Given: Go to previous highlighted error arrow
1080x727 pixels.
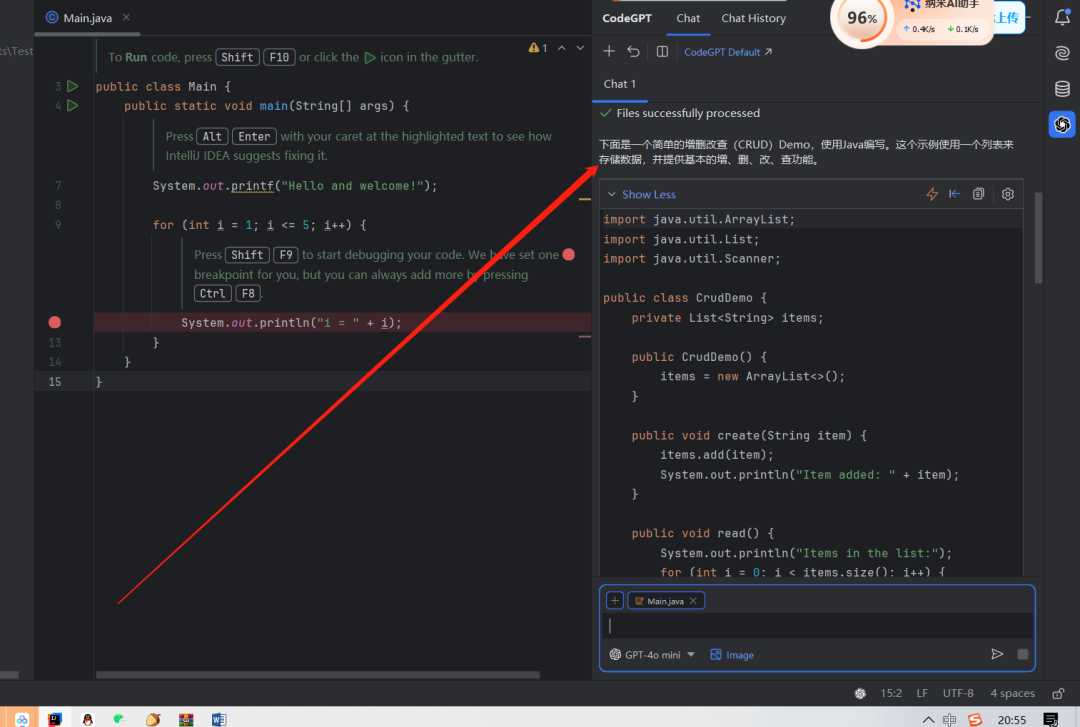Looking at the screenshot, I should click(x=561, y=48).
